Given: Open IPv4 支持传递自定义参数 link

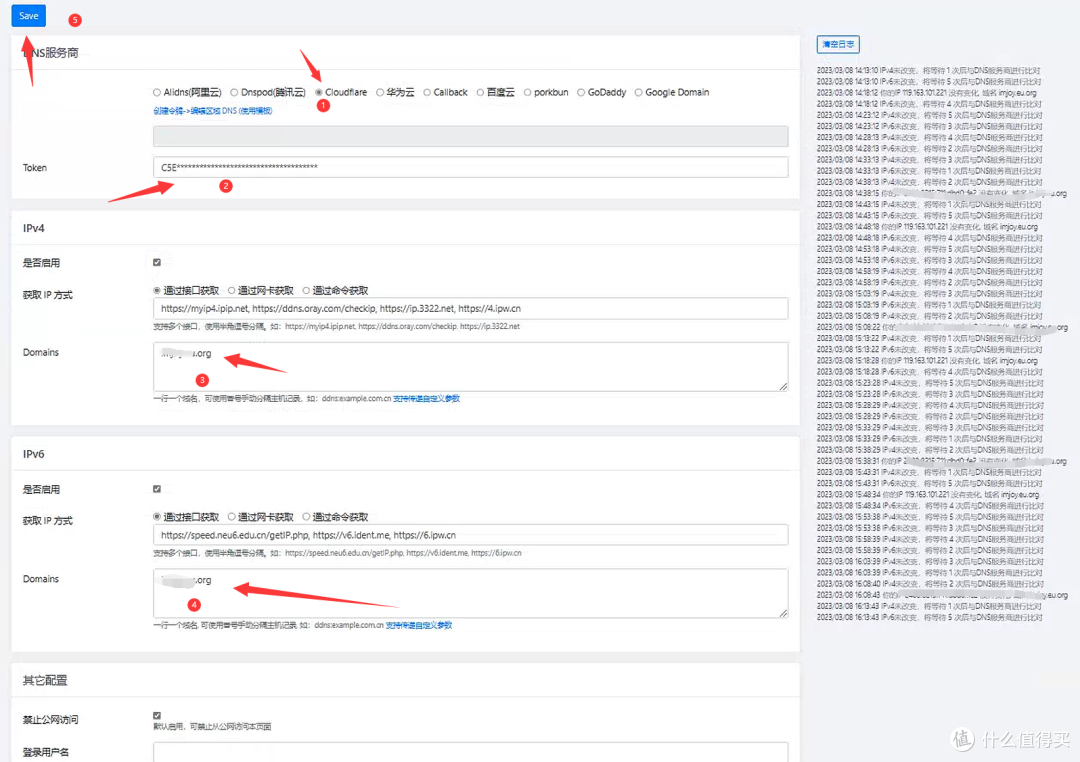Looking at the screenshot, I should (426, 398).
